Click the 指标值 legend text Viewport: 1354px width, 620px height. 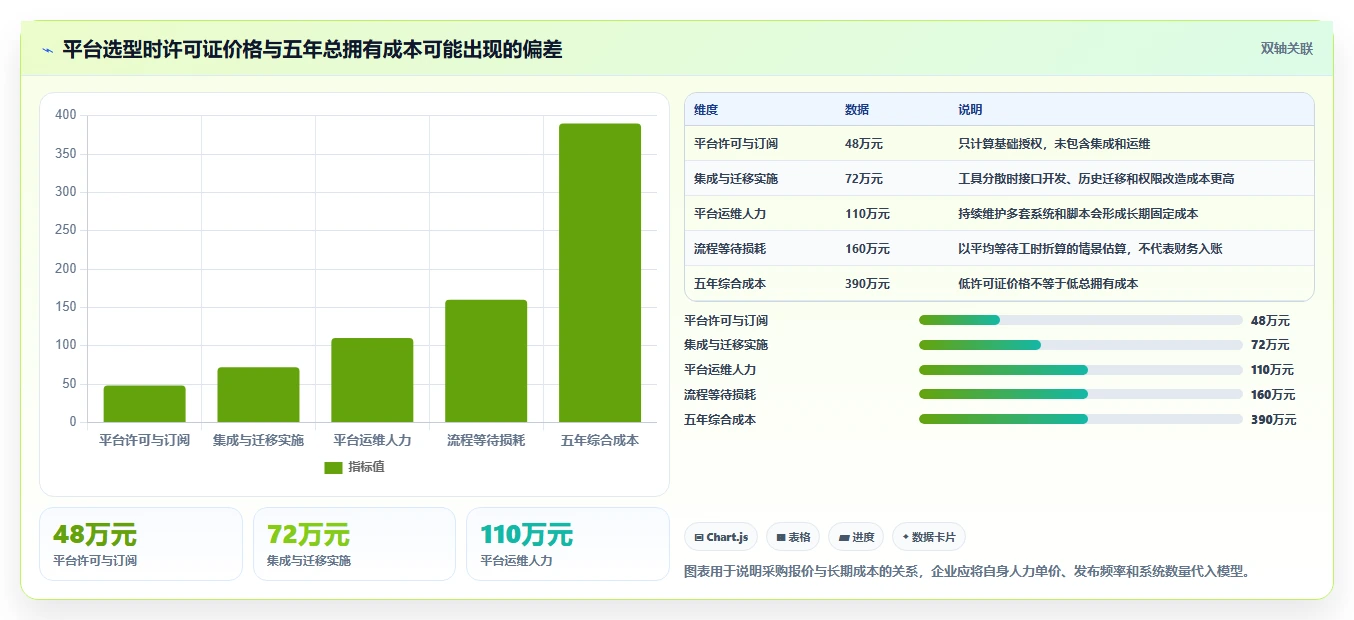[x=366, y=467]
